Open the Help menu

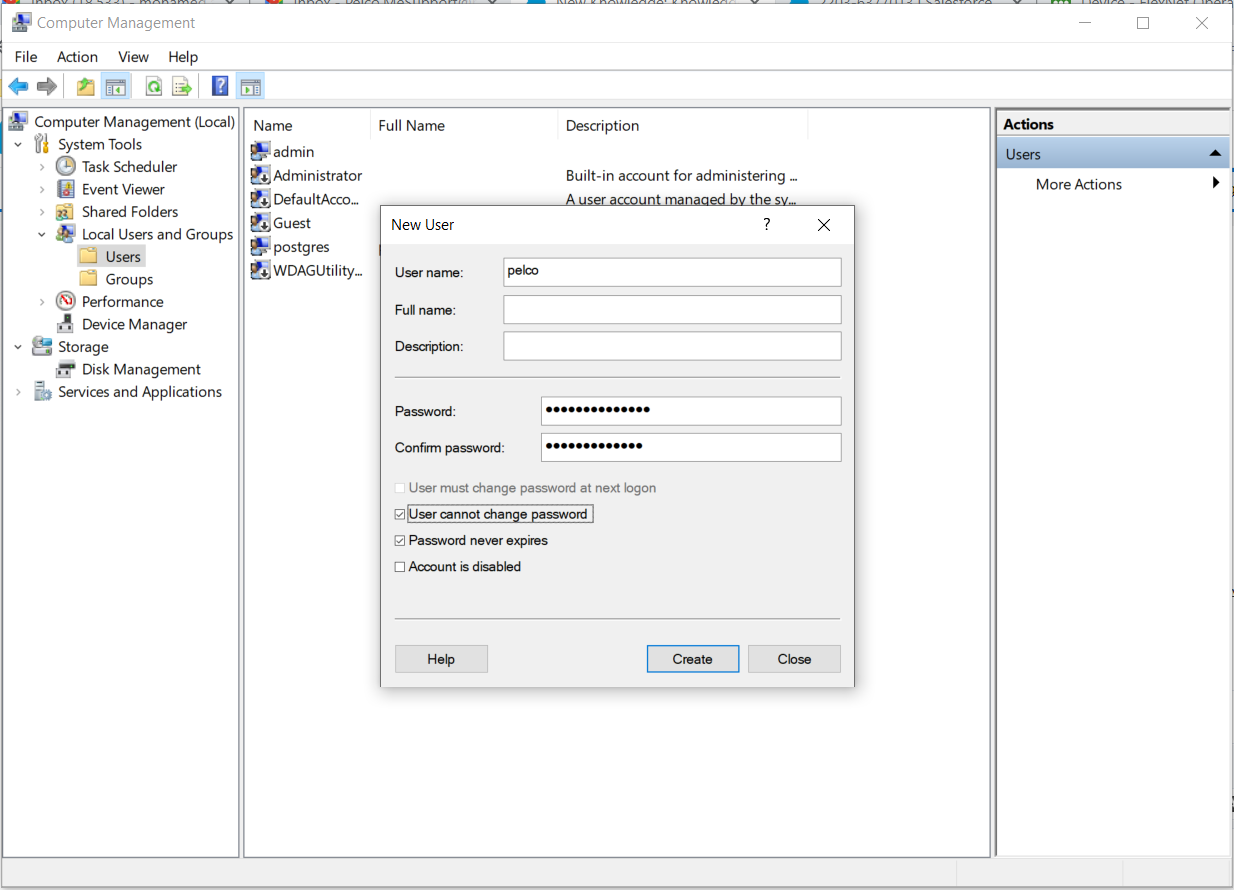[183, 57]
